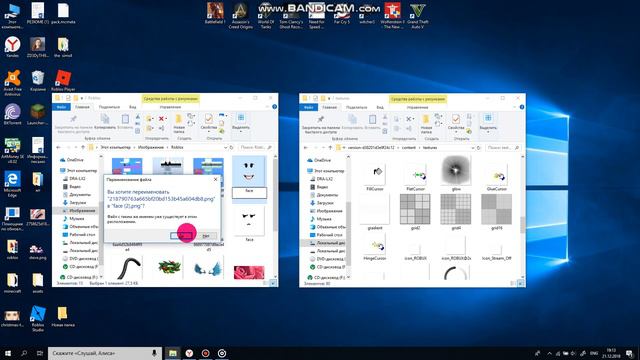
Task: Click the refresh button in textures window
Action: 478,148
